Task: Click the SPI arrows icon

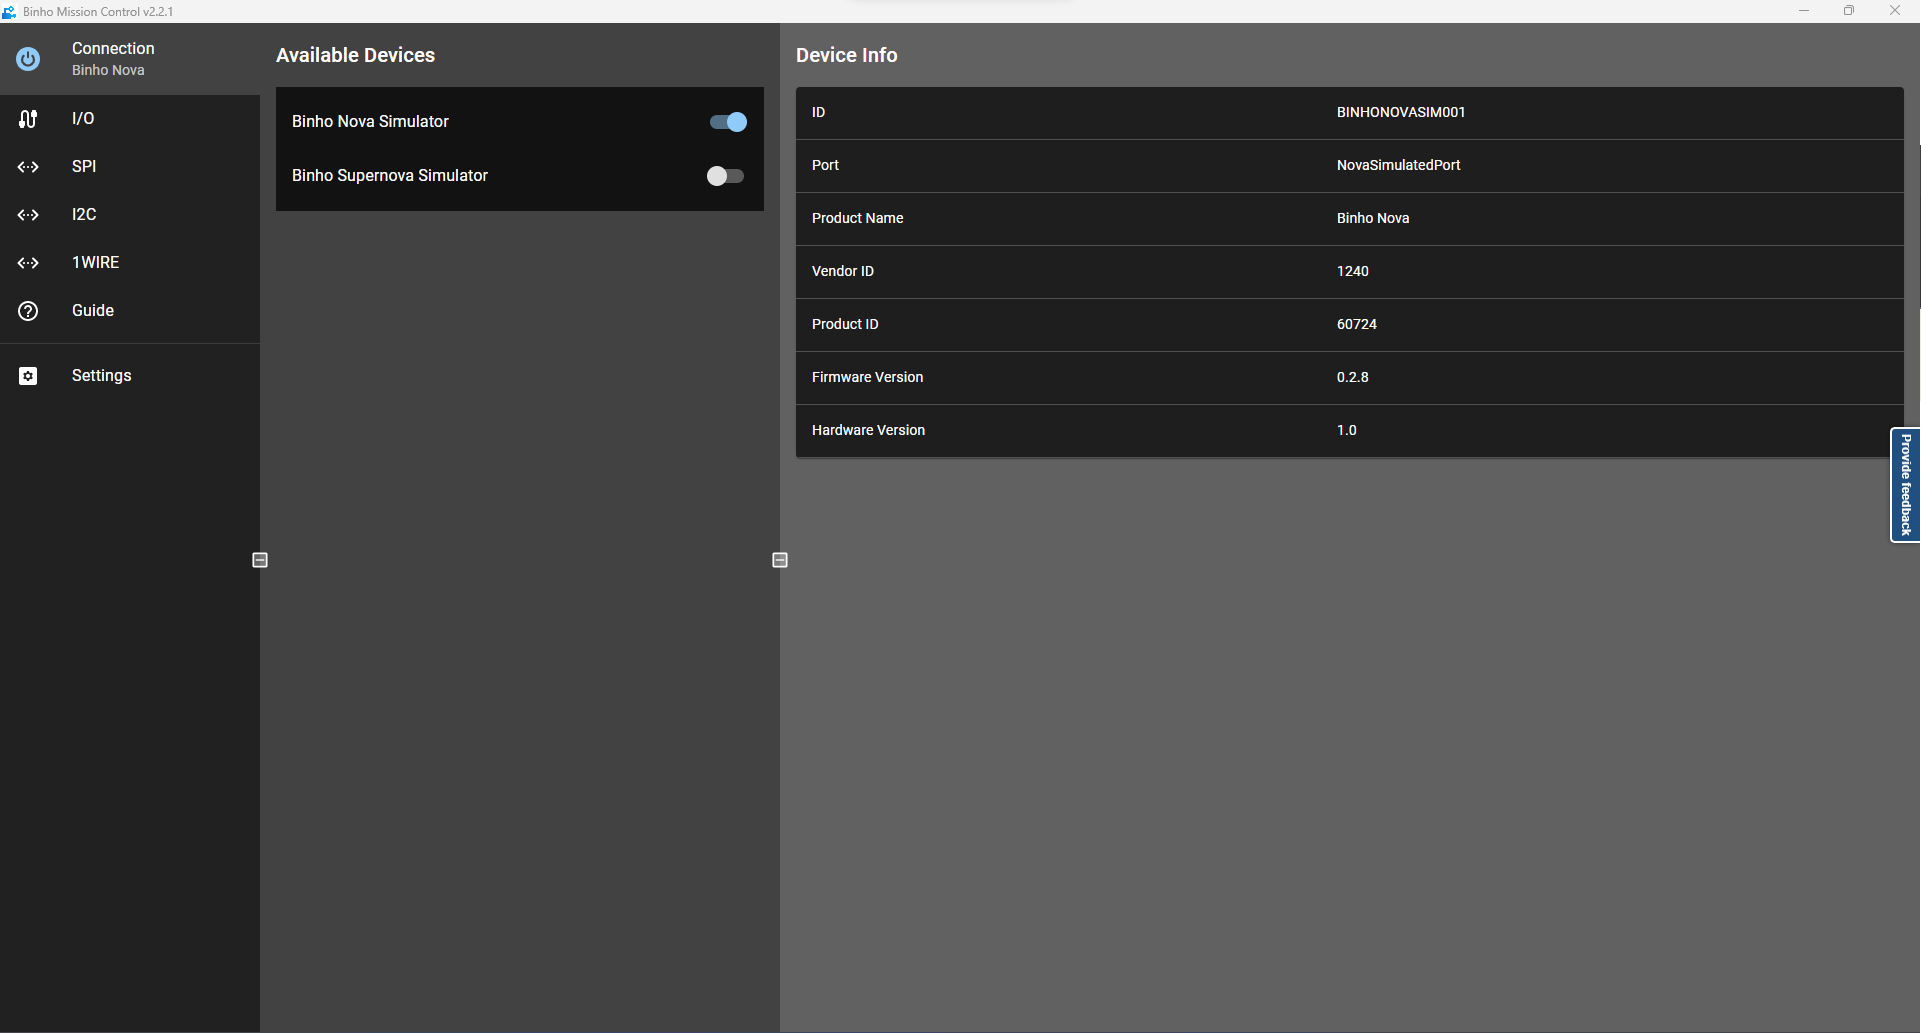Action: 28,167
